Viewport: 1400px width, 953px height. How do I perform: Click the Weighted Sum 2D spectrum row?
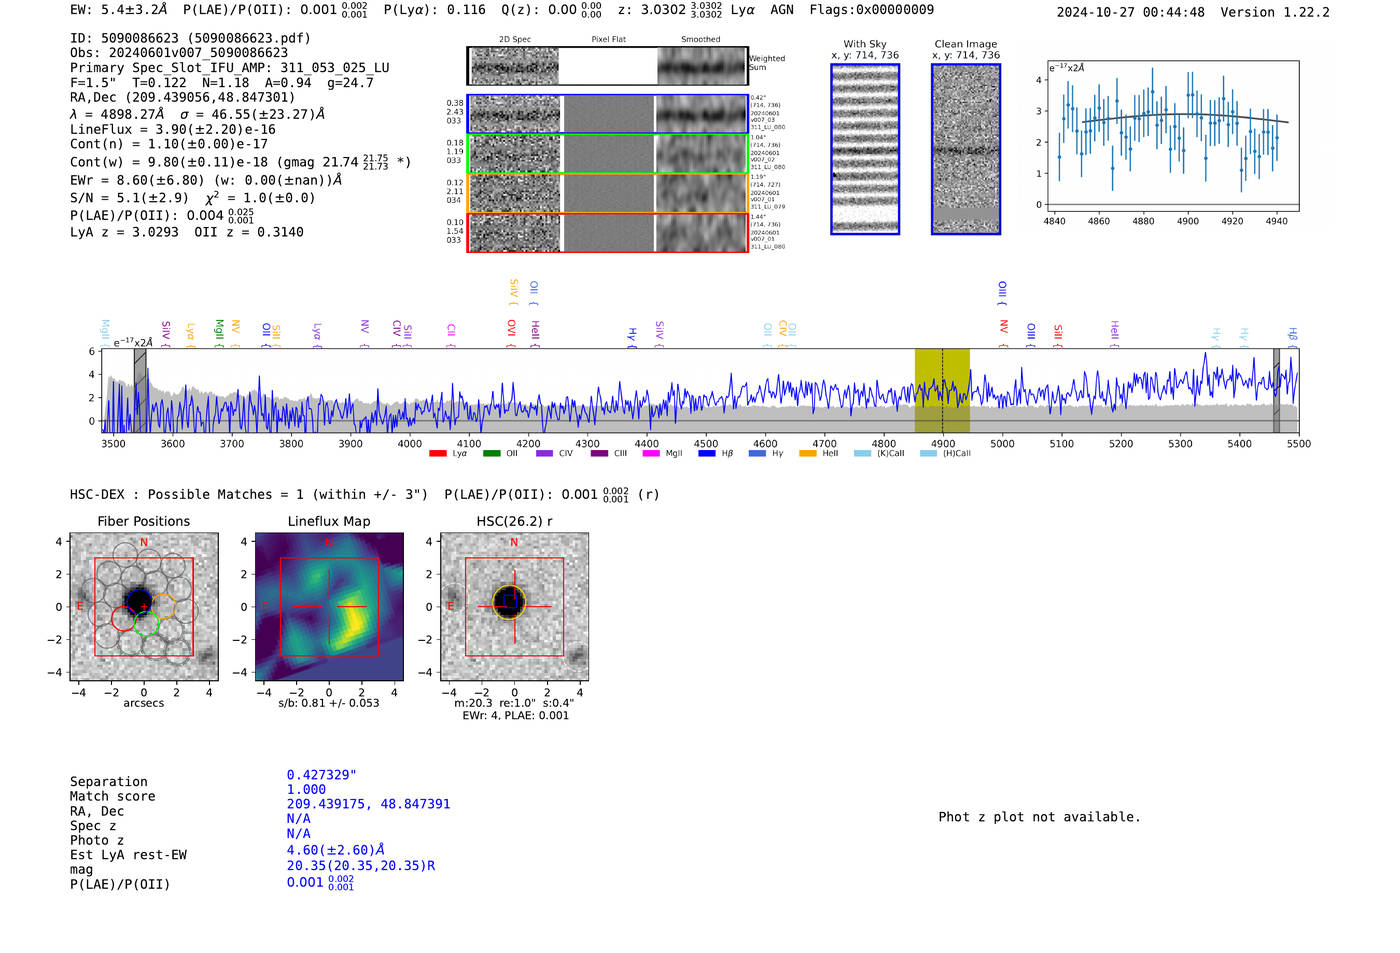(608, 66)
